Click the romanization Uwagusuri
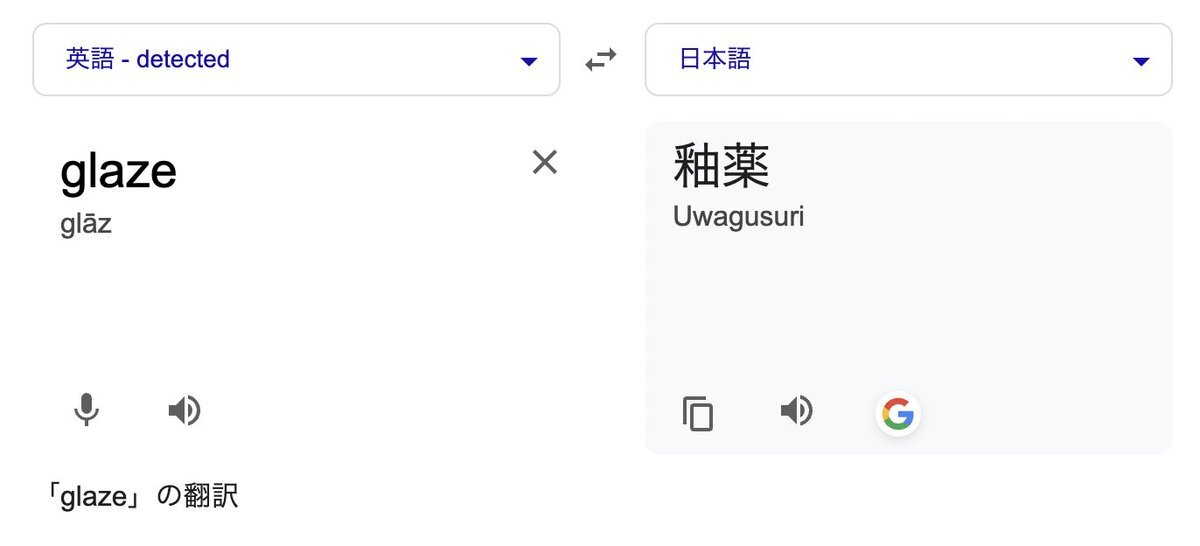Viewport: 1200px width, 546px height. click(739, 216)
